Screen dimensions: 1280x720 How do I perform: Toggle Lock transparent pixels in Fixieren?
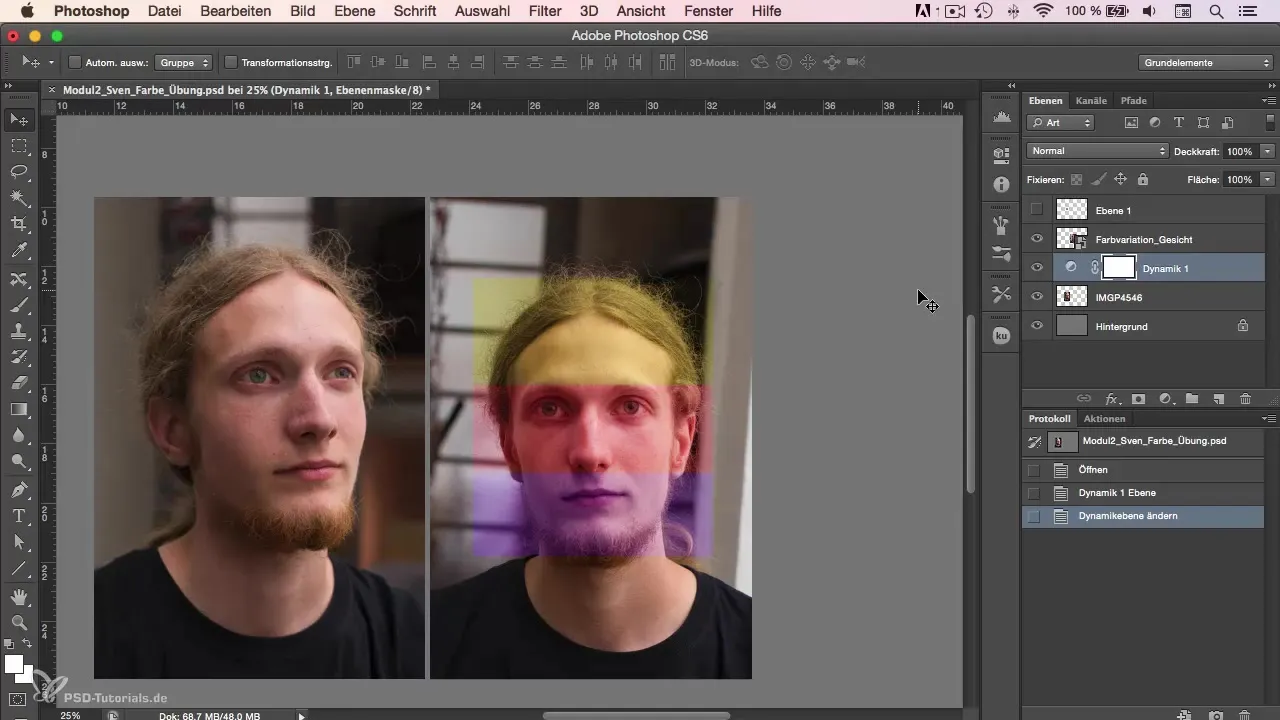tap(1077, 180)
